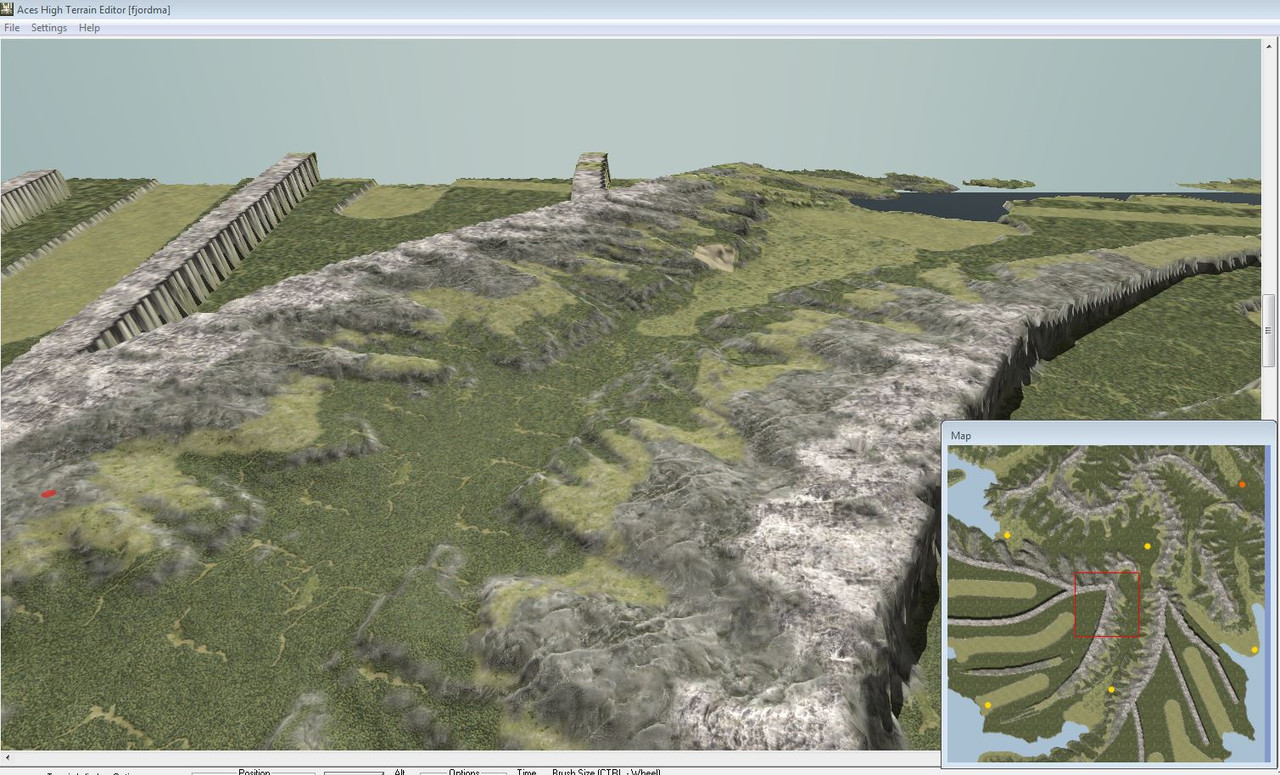The image size is (1280, 775).
Task: Open the Settings menu
Action: 49,28
